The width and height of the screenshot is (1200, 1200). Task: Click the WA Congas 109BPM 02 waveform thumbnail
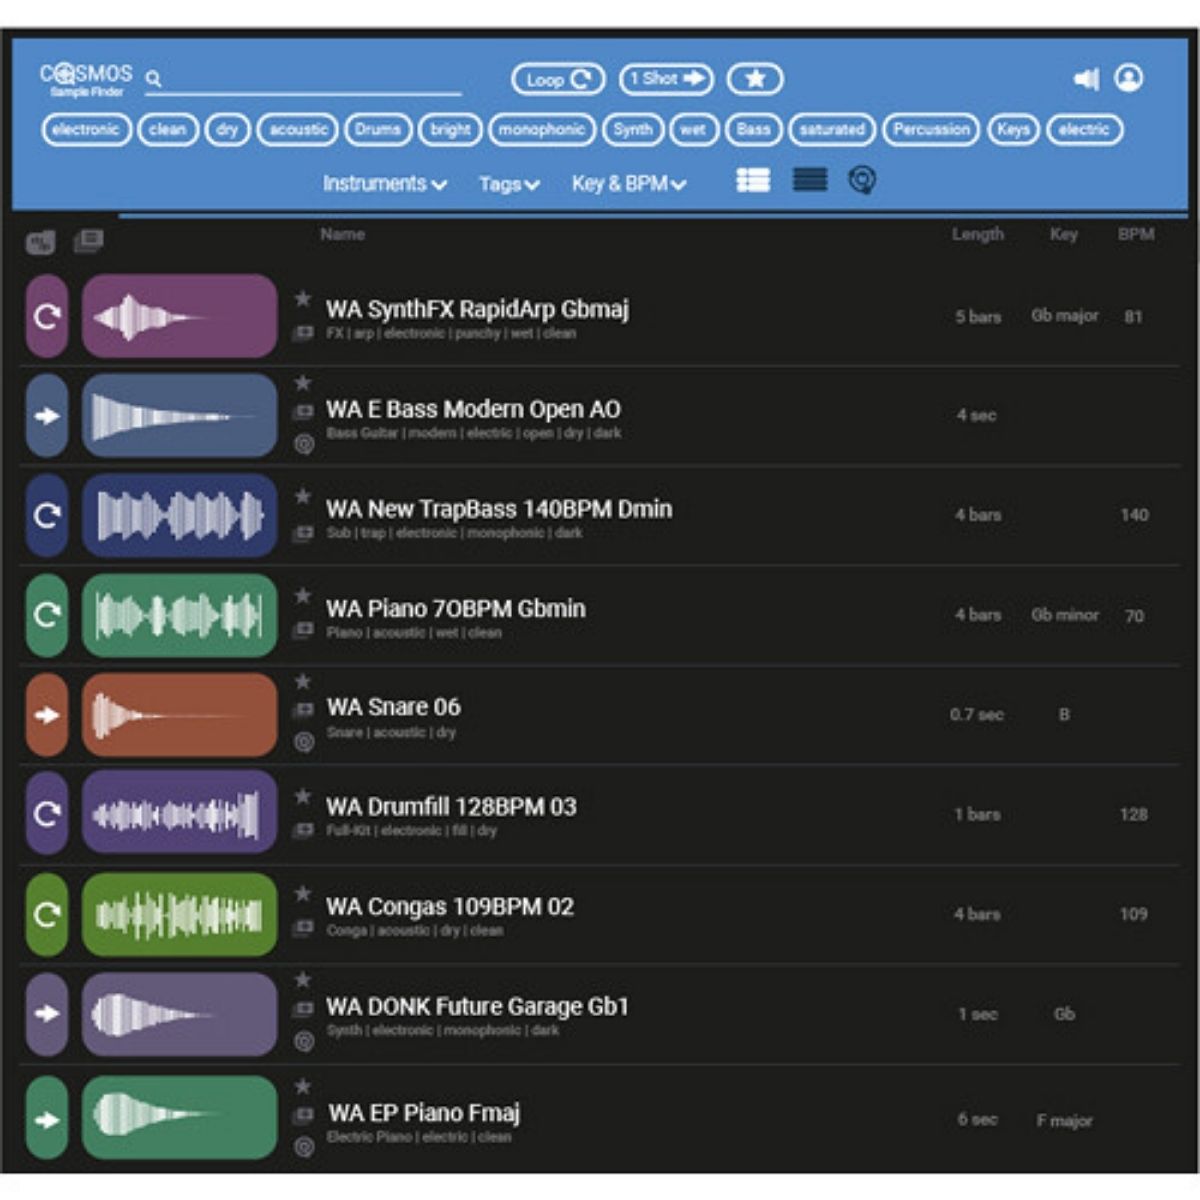coord(178,913)
